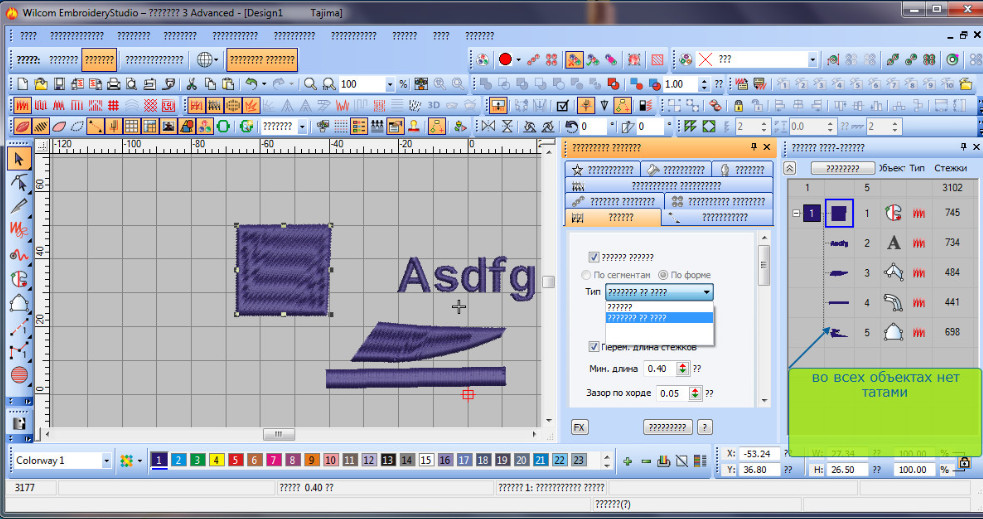Click the magnifier Zoom icon
Image resolution: width=983 pixels, height=519 pixels.
311,84
